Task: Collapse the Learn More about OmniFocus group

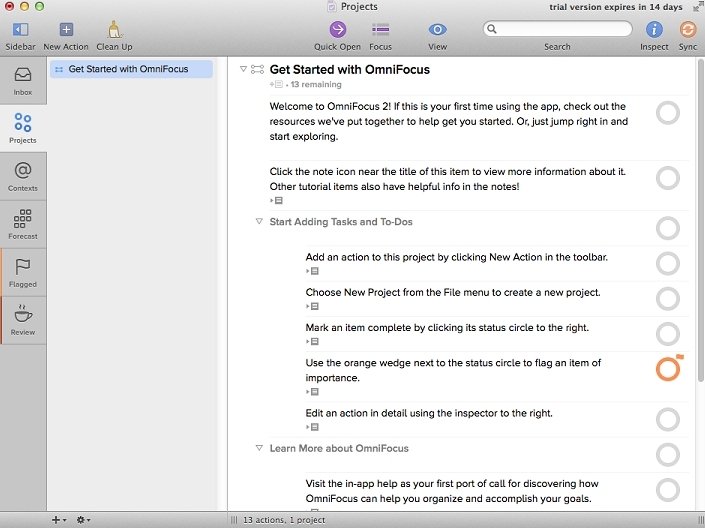Action: point(259,448)
